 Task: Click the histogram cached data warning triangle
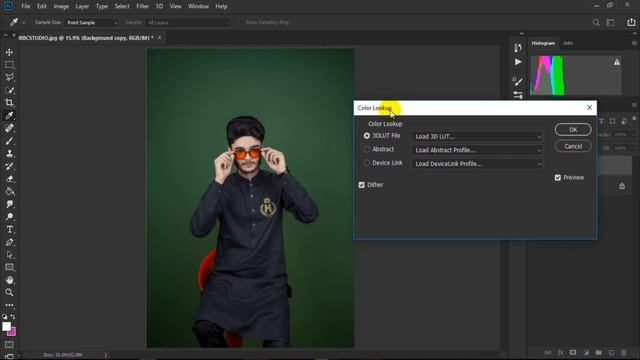tap(617, 62)
